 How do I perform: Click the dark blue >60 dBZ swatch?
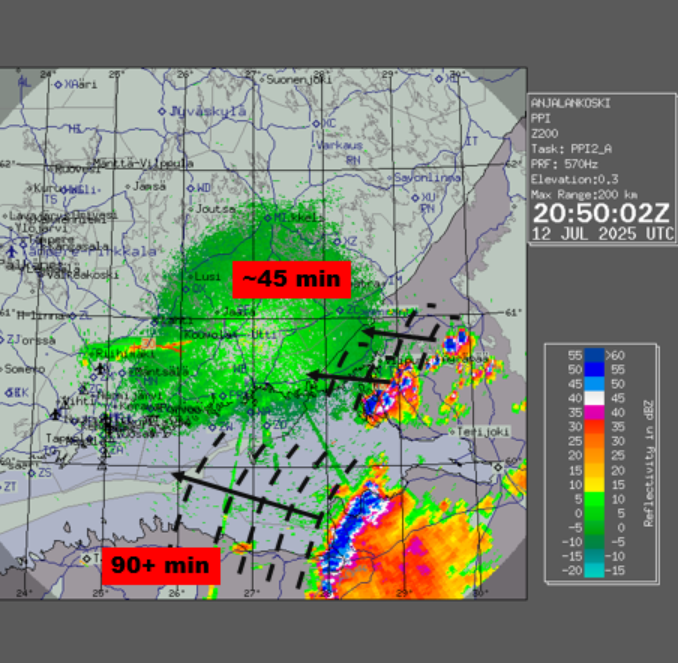[594, 355]
